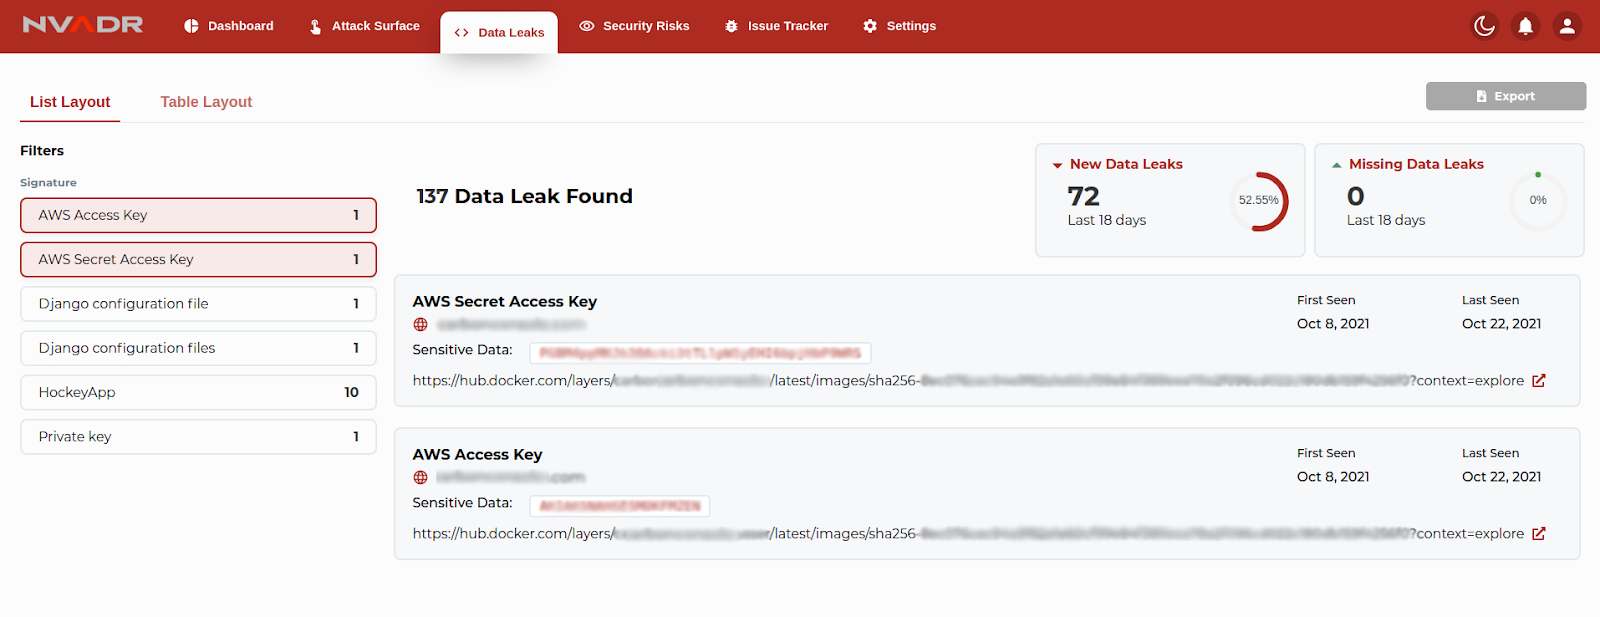Click the Data Leaks code brackets icon
Viewport: 1600px width, 617px height.
point(461,33)
